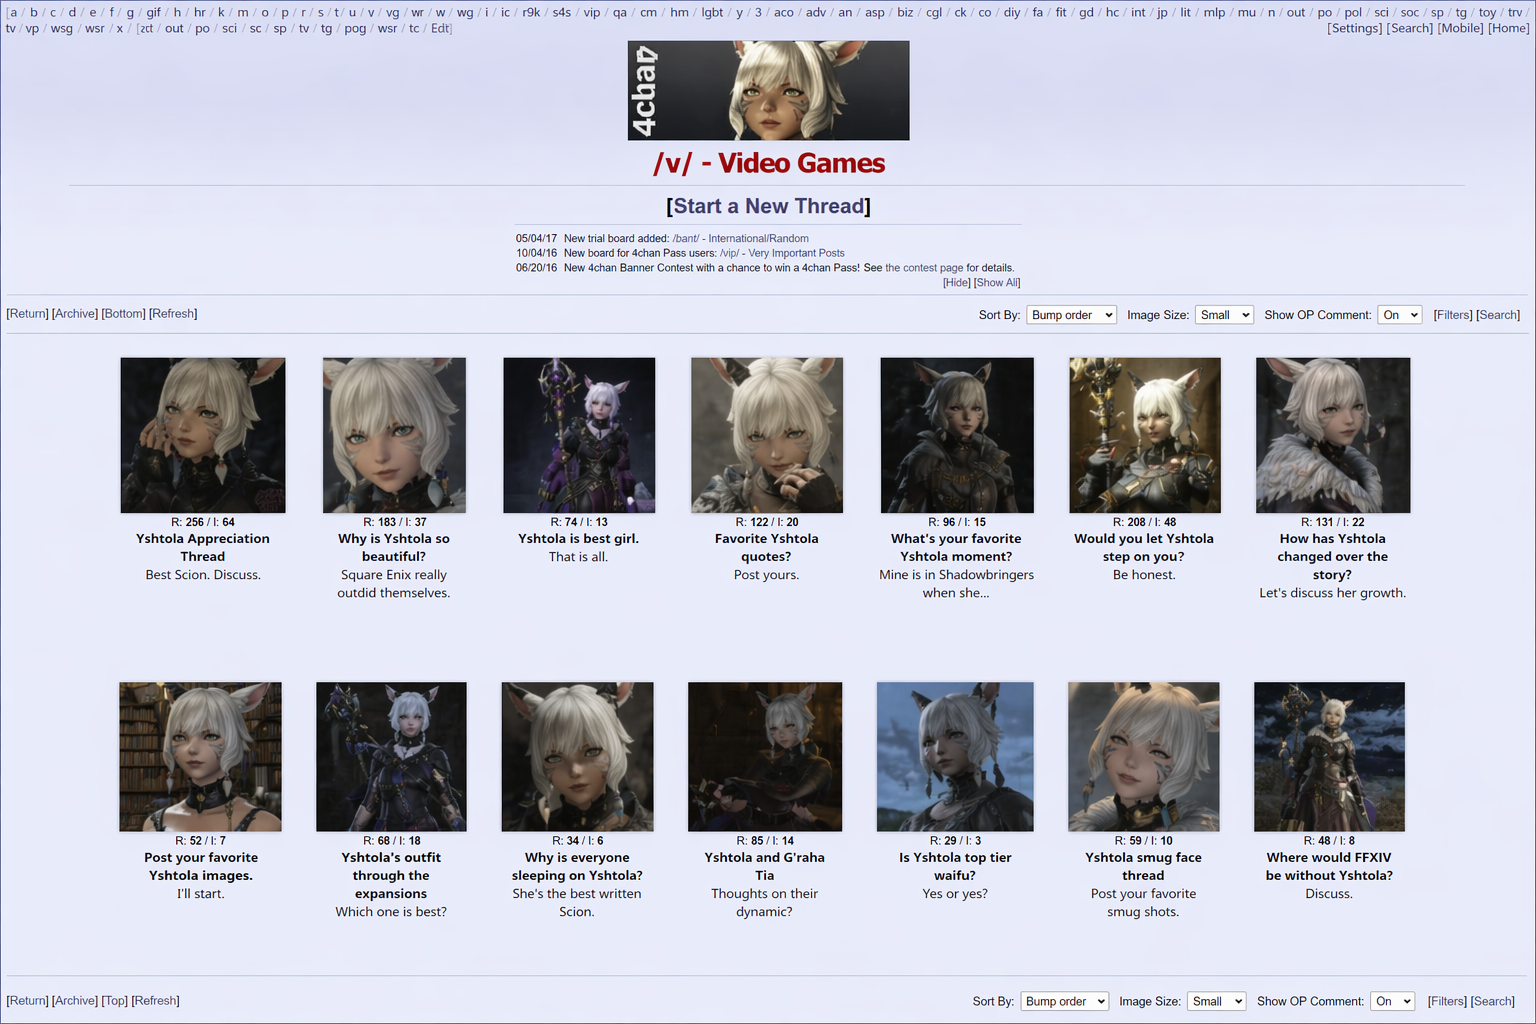Viewport: 1536px width, 1024px height.
Task: Click the '05/04/17' announcement date
Action: [536, 239]
